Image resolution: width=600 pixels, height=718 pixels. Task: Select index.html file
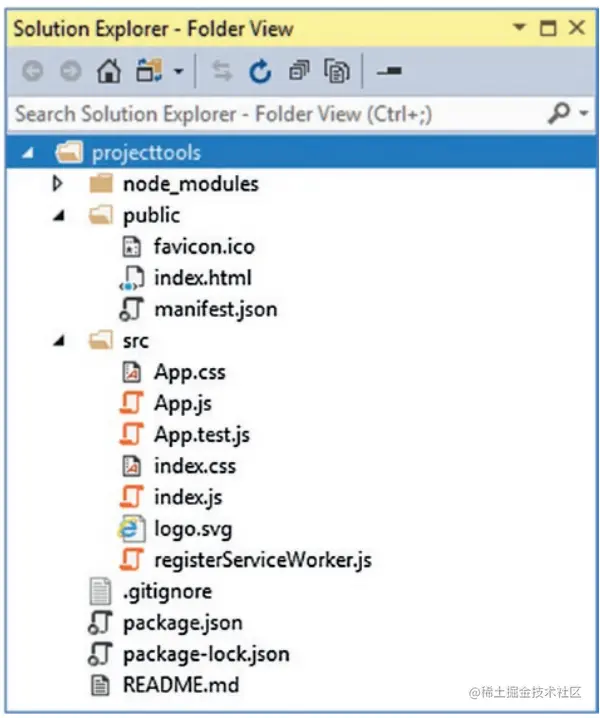coord(203,278)
